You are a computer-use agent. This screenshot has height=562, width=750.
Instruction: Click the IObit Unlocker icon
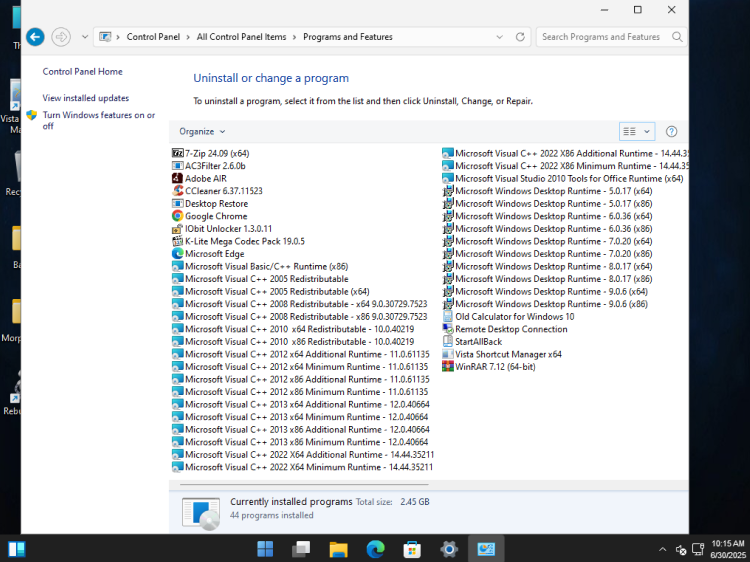[177, 228]
